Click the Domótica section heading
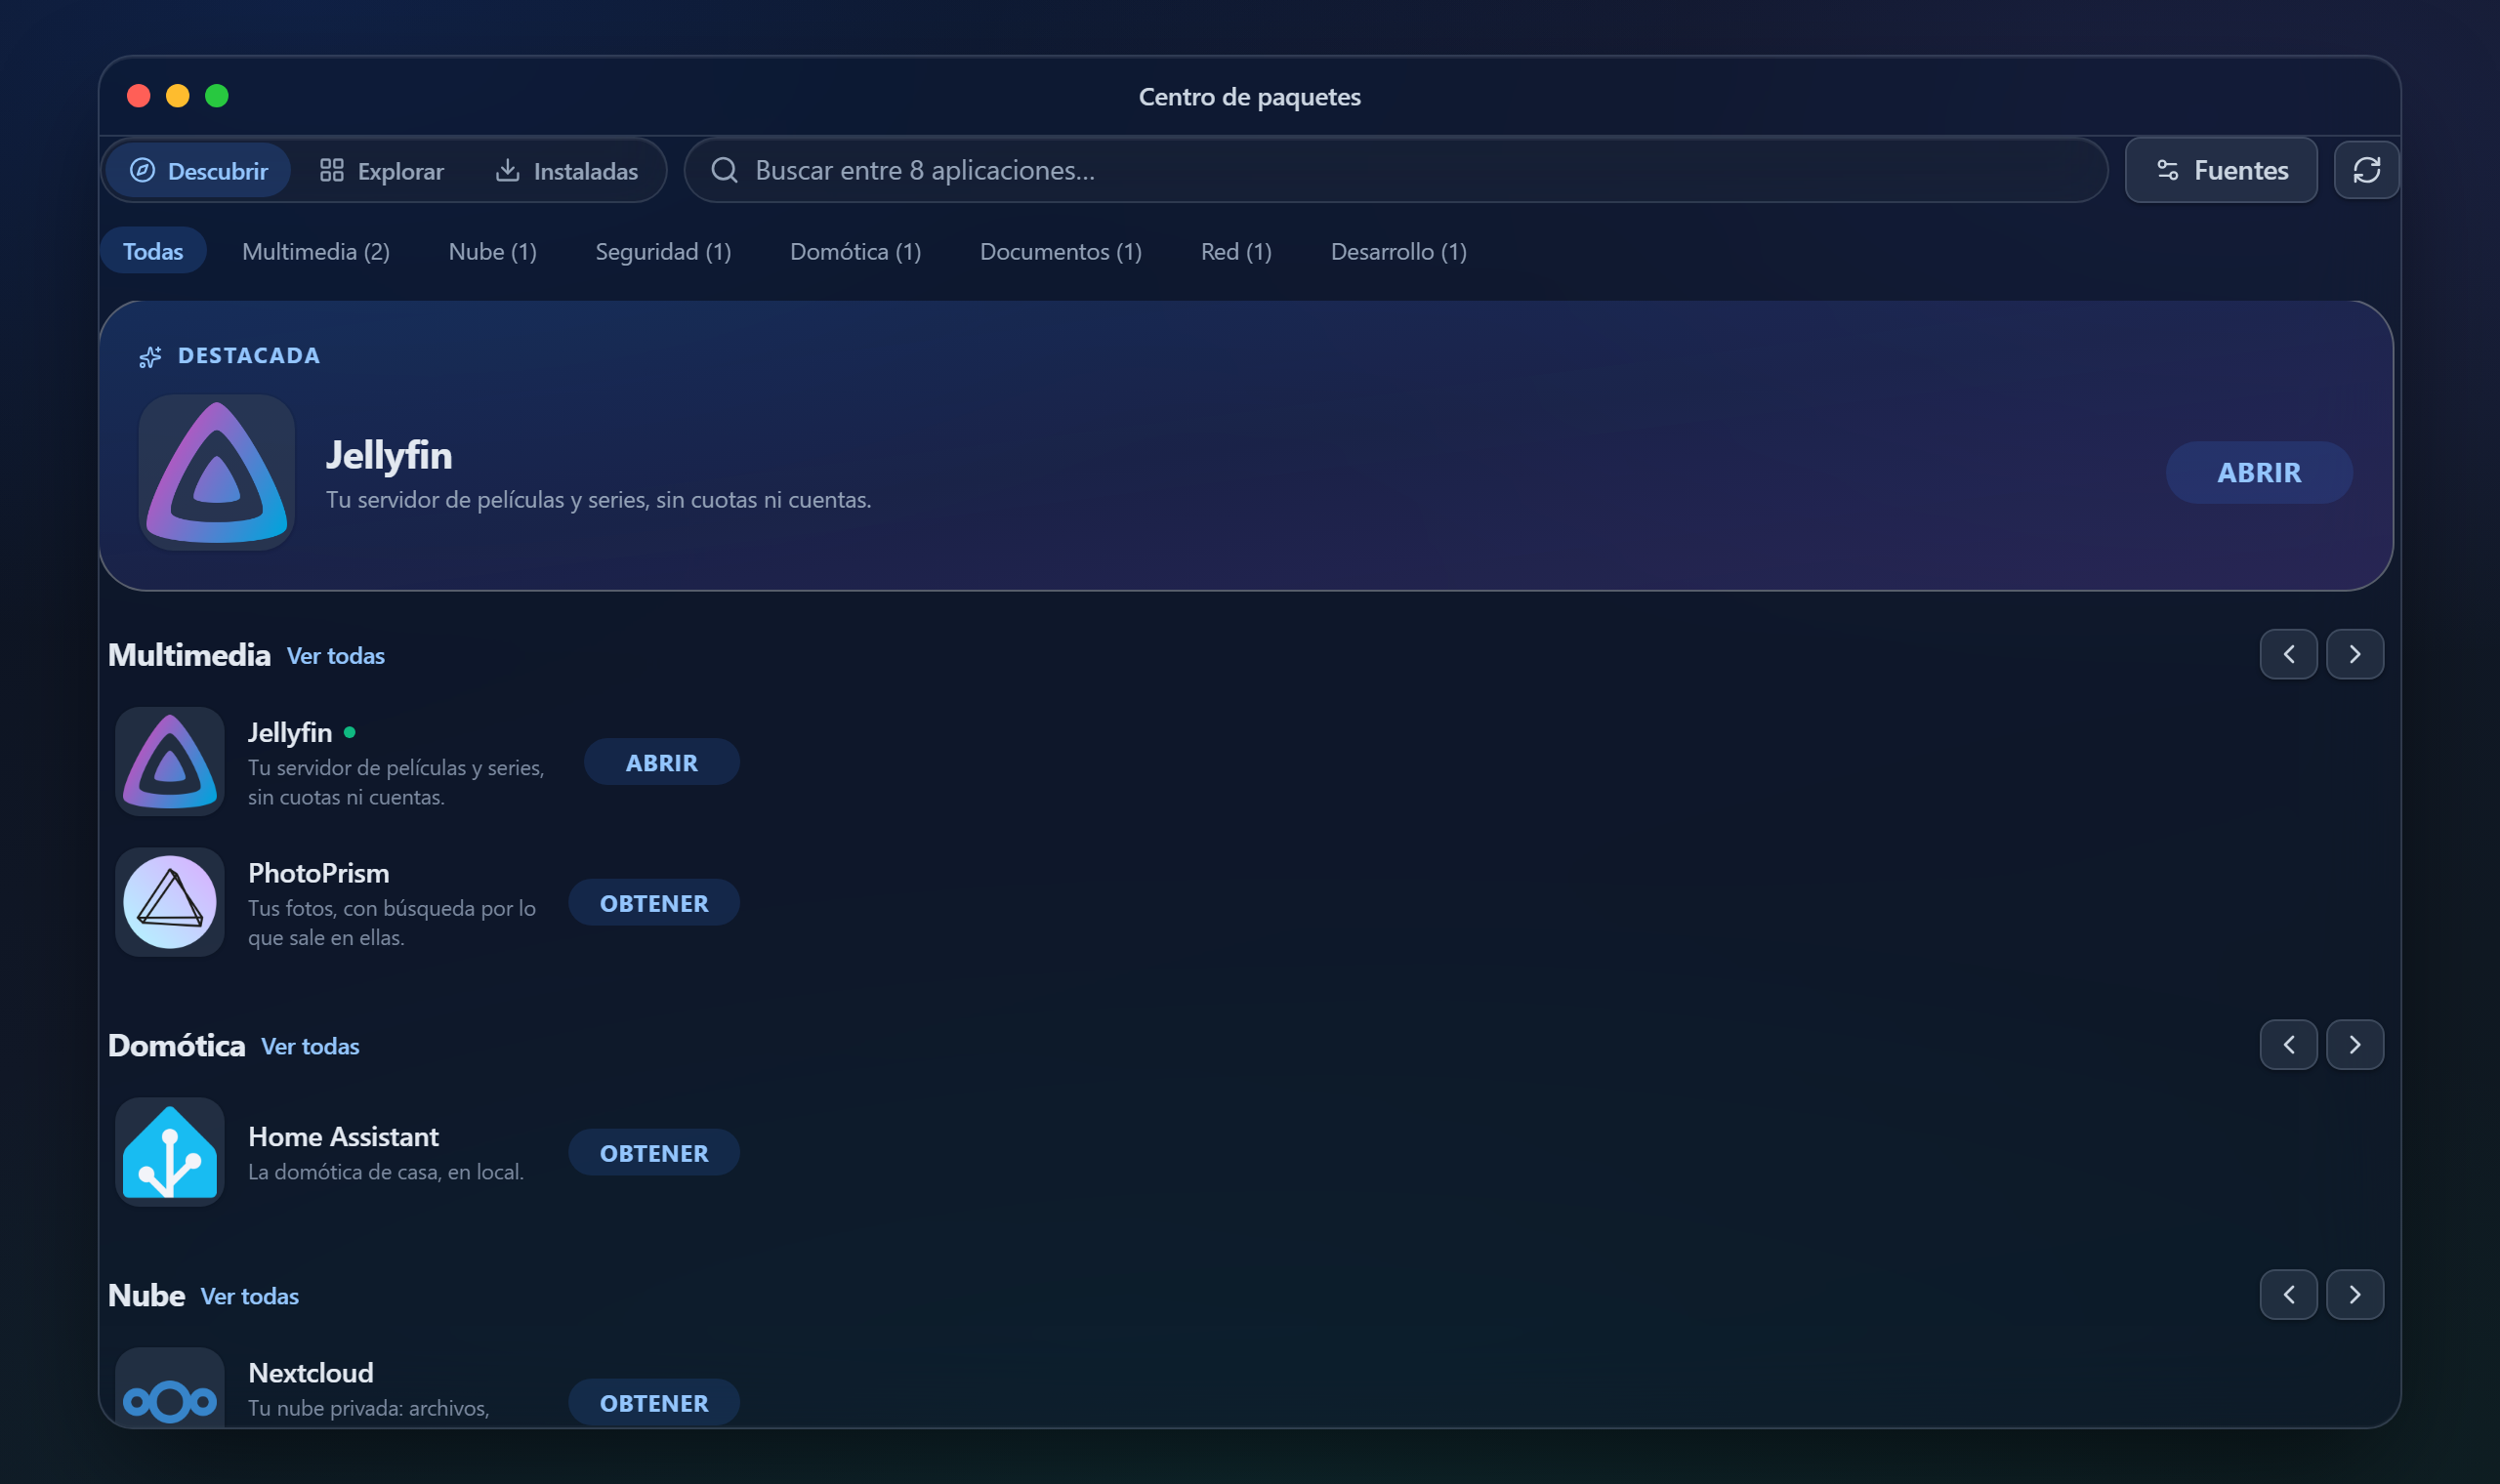This screenshot has width=2500, height=1484. point(176,1045)
